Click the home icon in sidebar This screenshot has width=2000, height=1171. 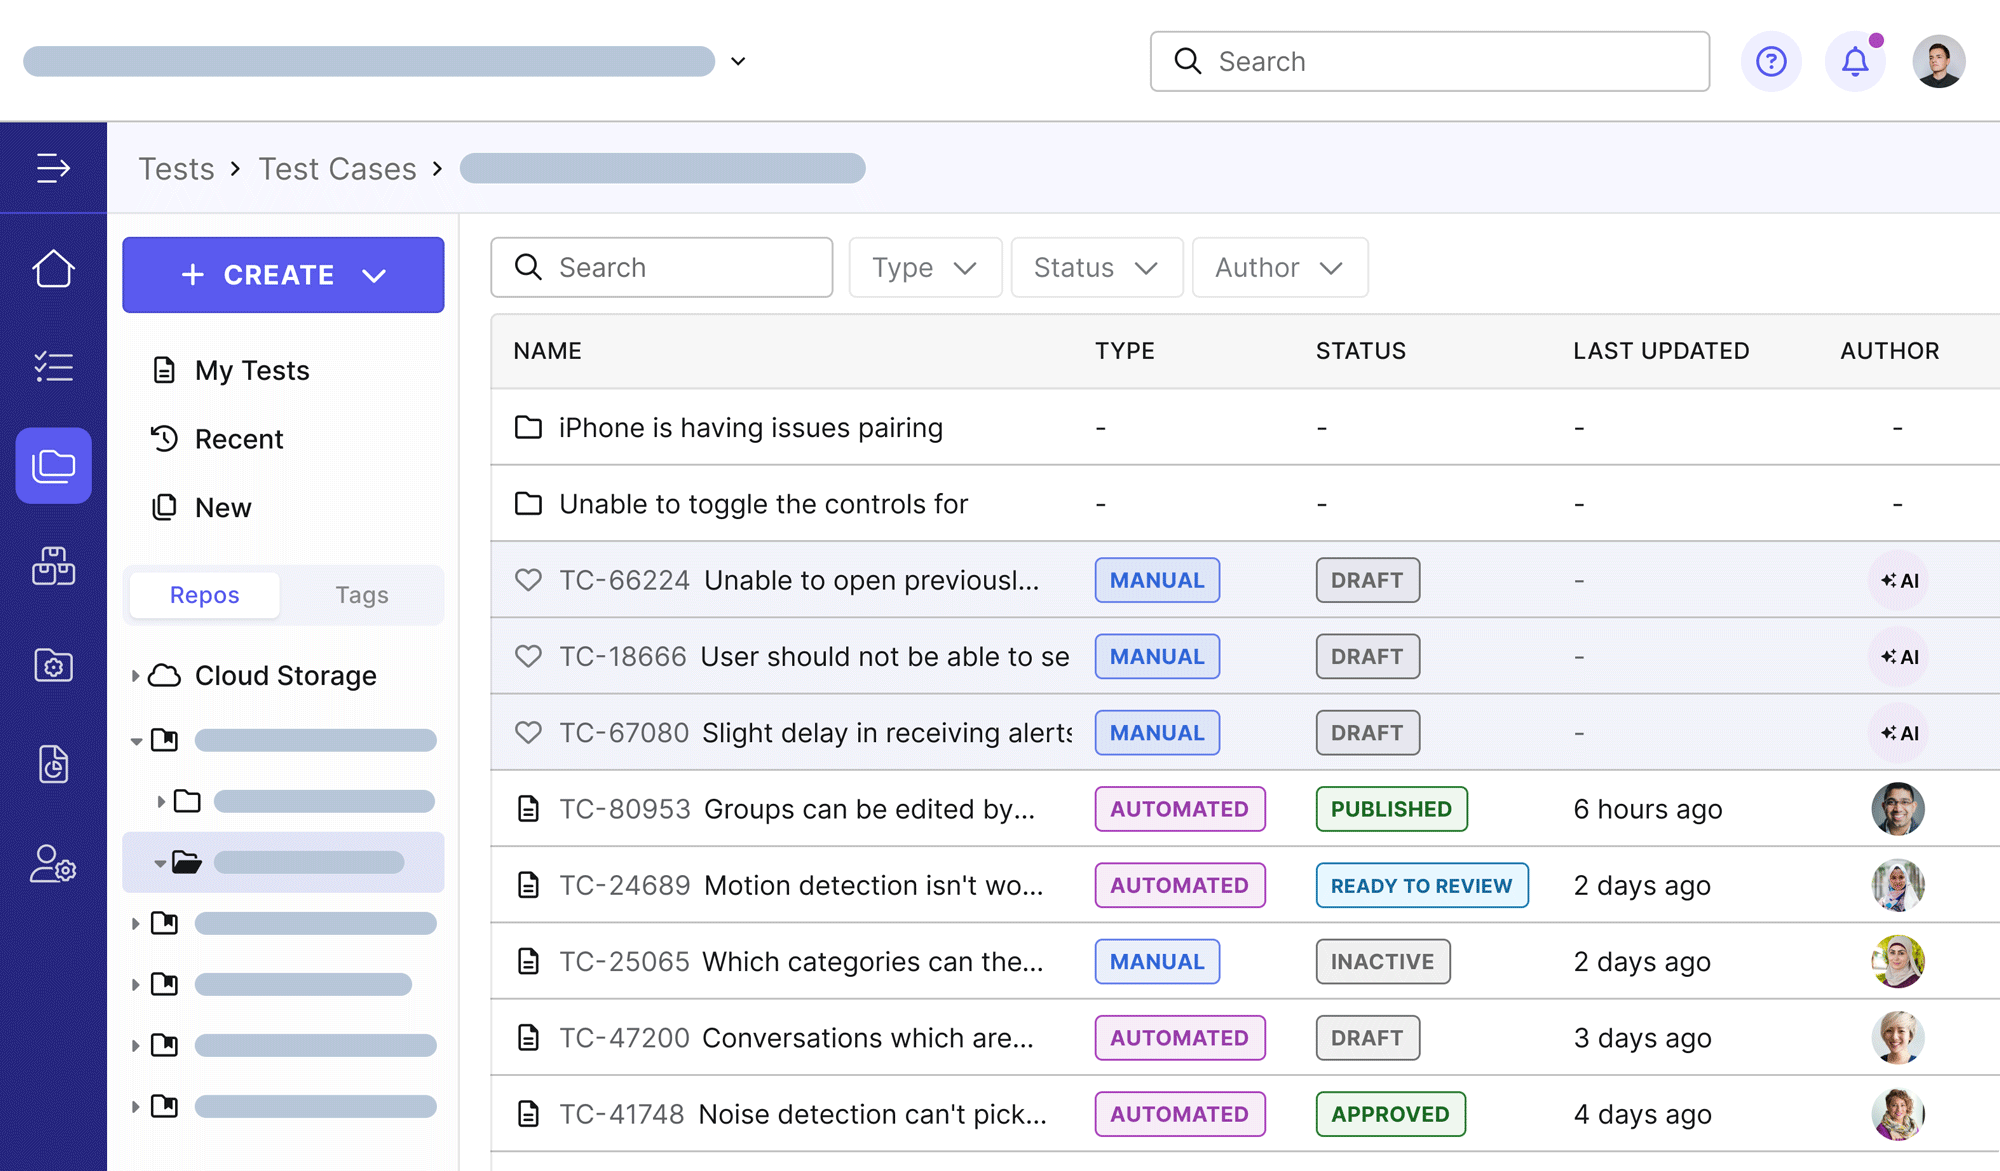point(53,268)
